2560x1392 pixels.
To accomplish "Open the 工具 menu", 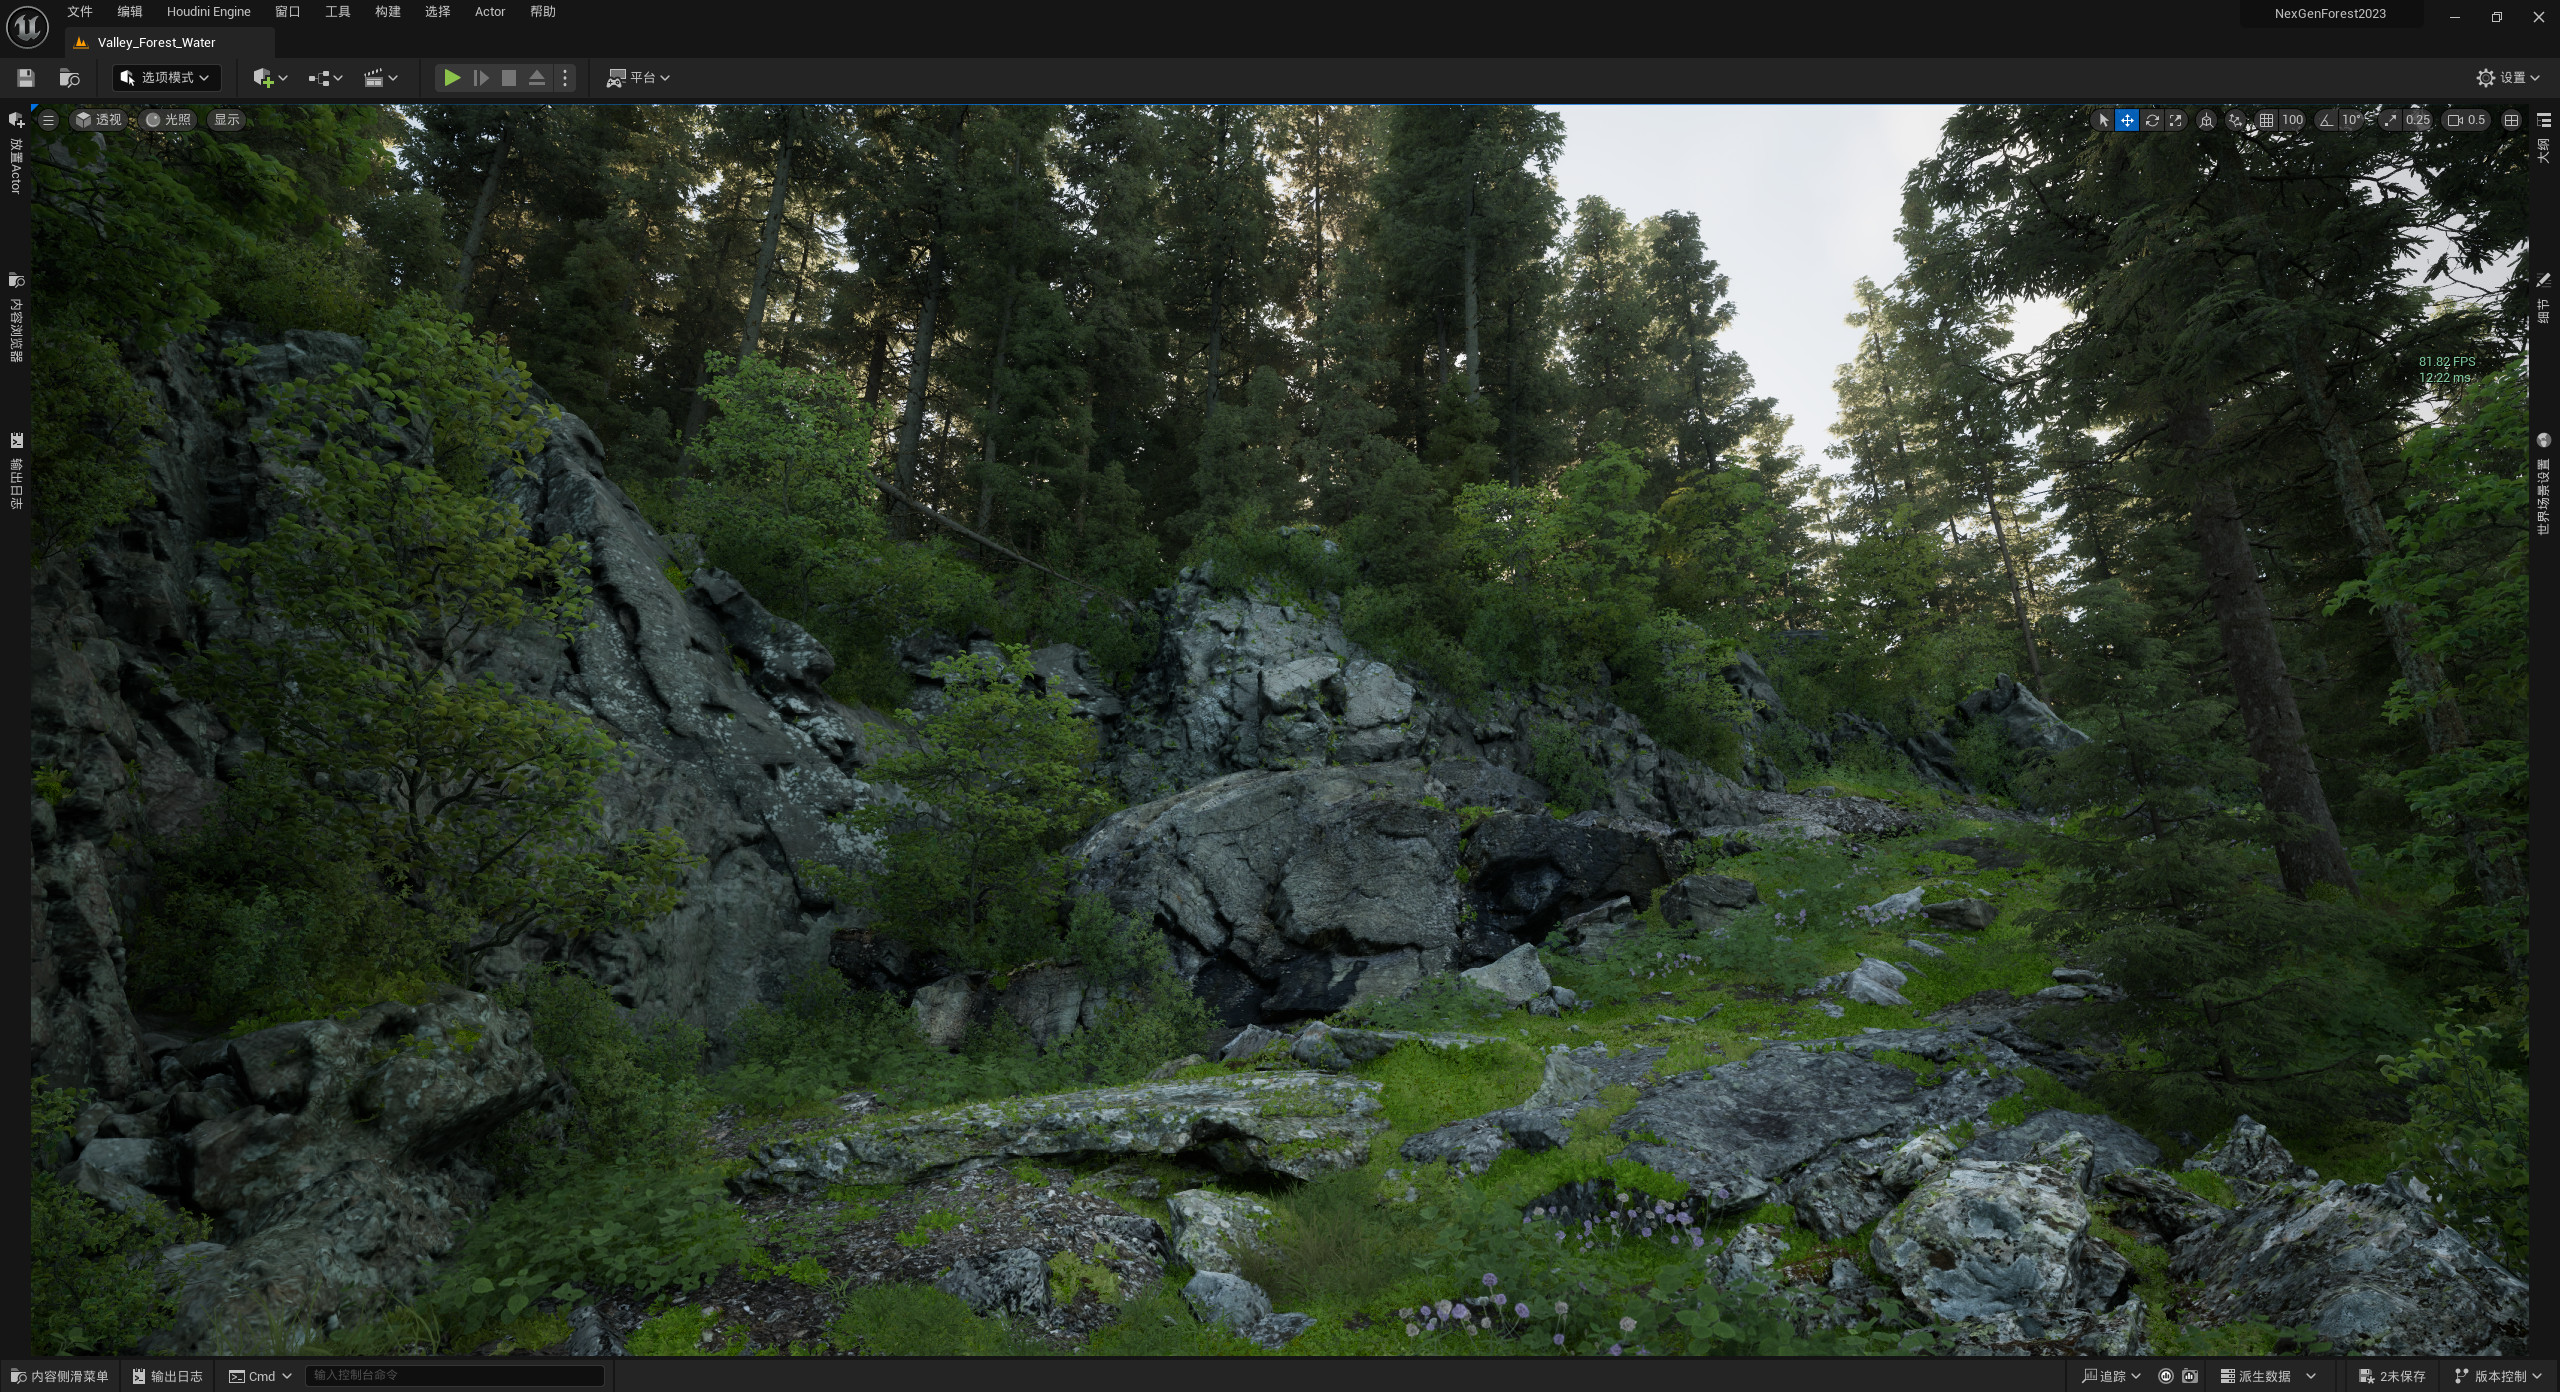I will coord(338,12).
